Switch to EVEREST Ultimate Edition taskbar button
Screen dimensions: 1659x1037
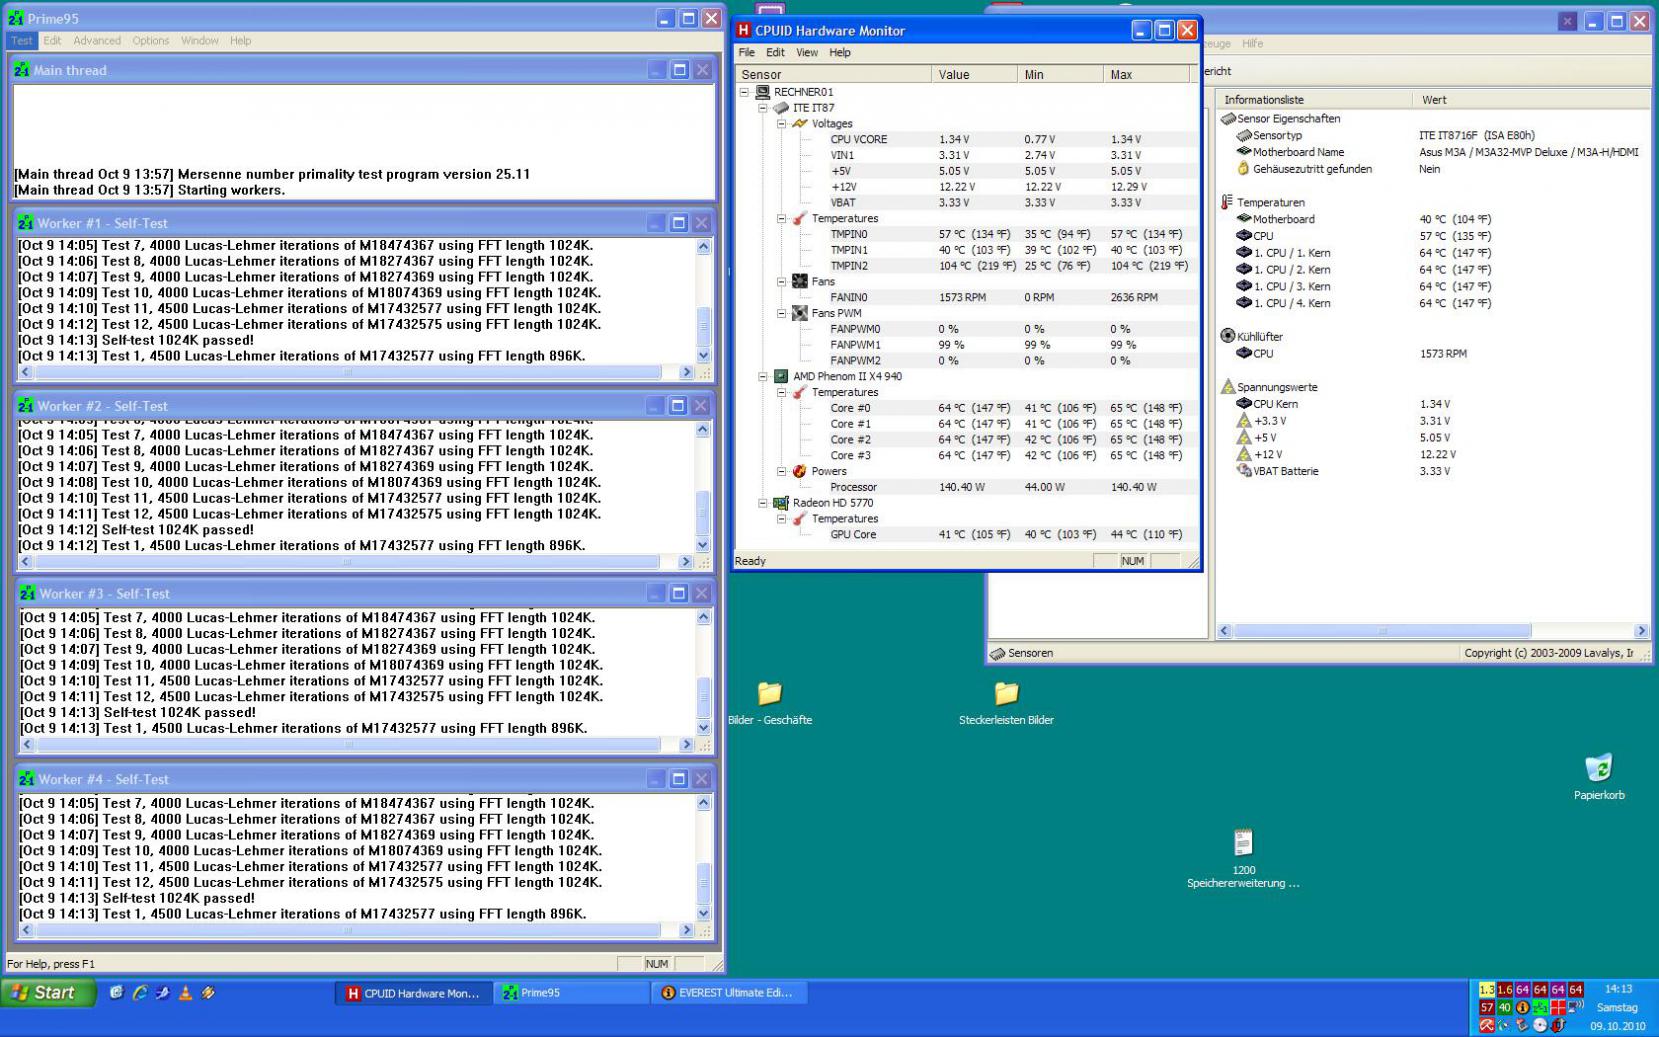point(730,993)
